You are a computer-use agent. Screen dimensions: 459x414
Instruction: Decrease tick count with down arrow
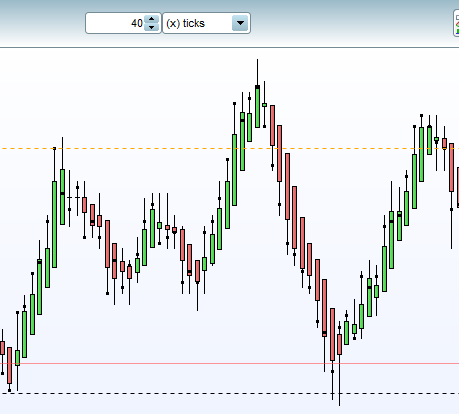(x=152, y=27)
